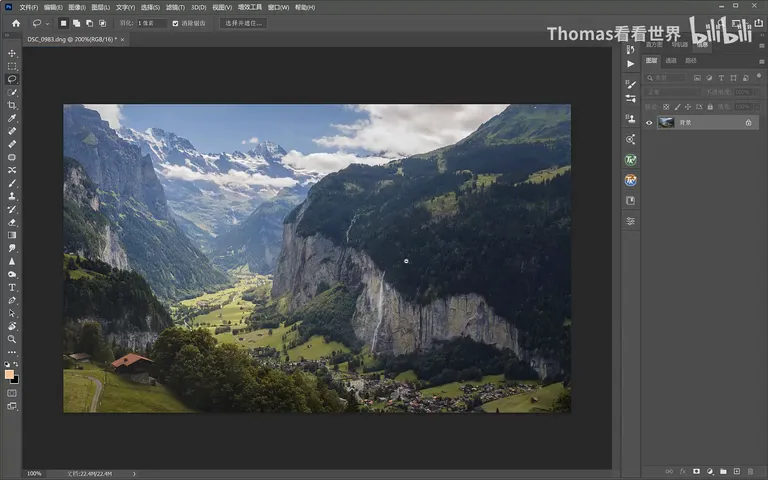Toggle lock-all padlock in Layers panel
768x480 pixels.
tap(710, 107)
